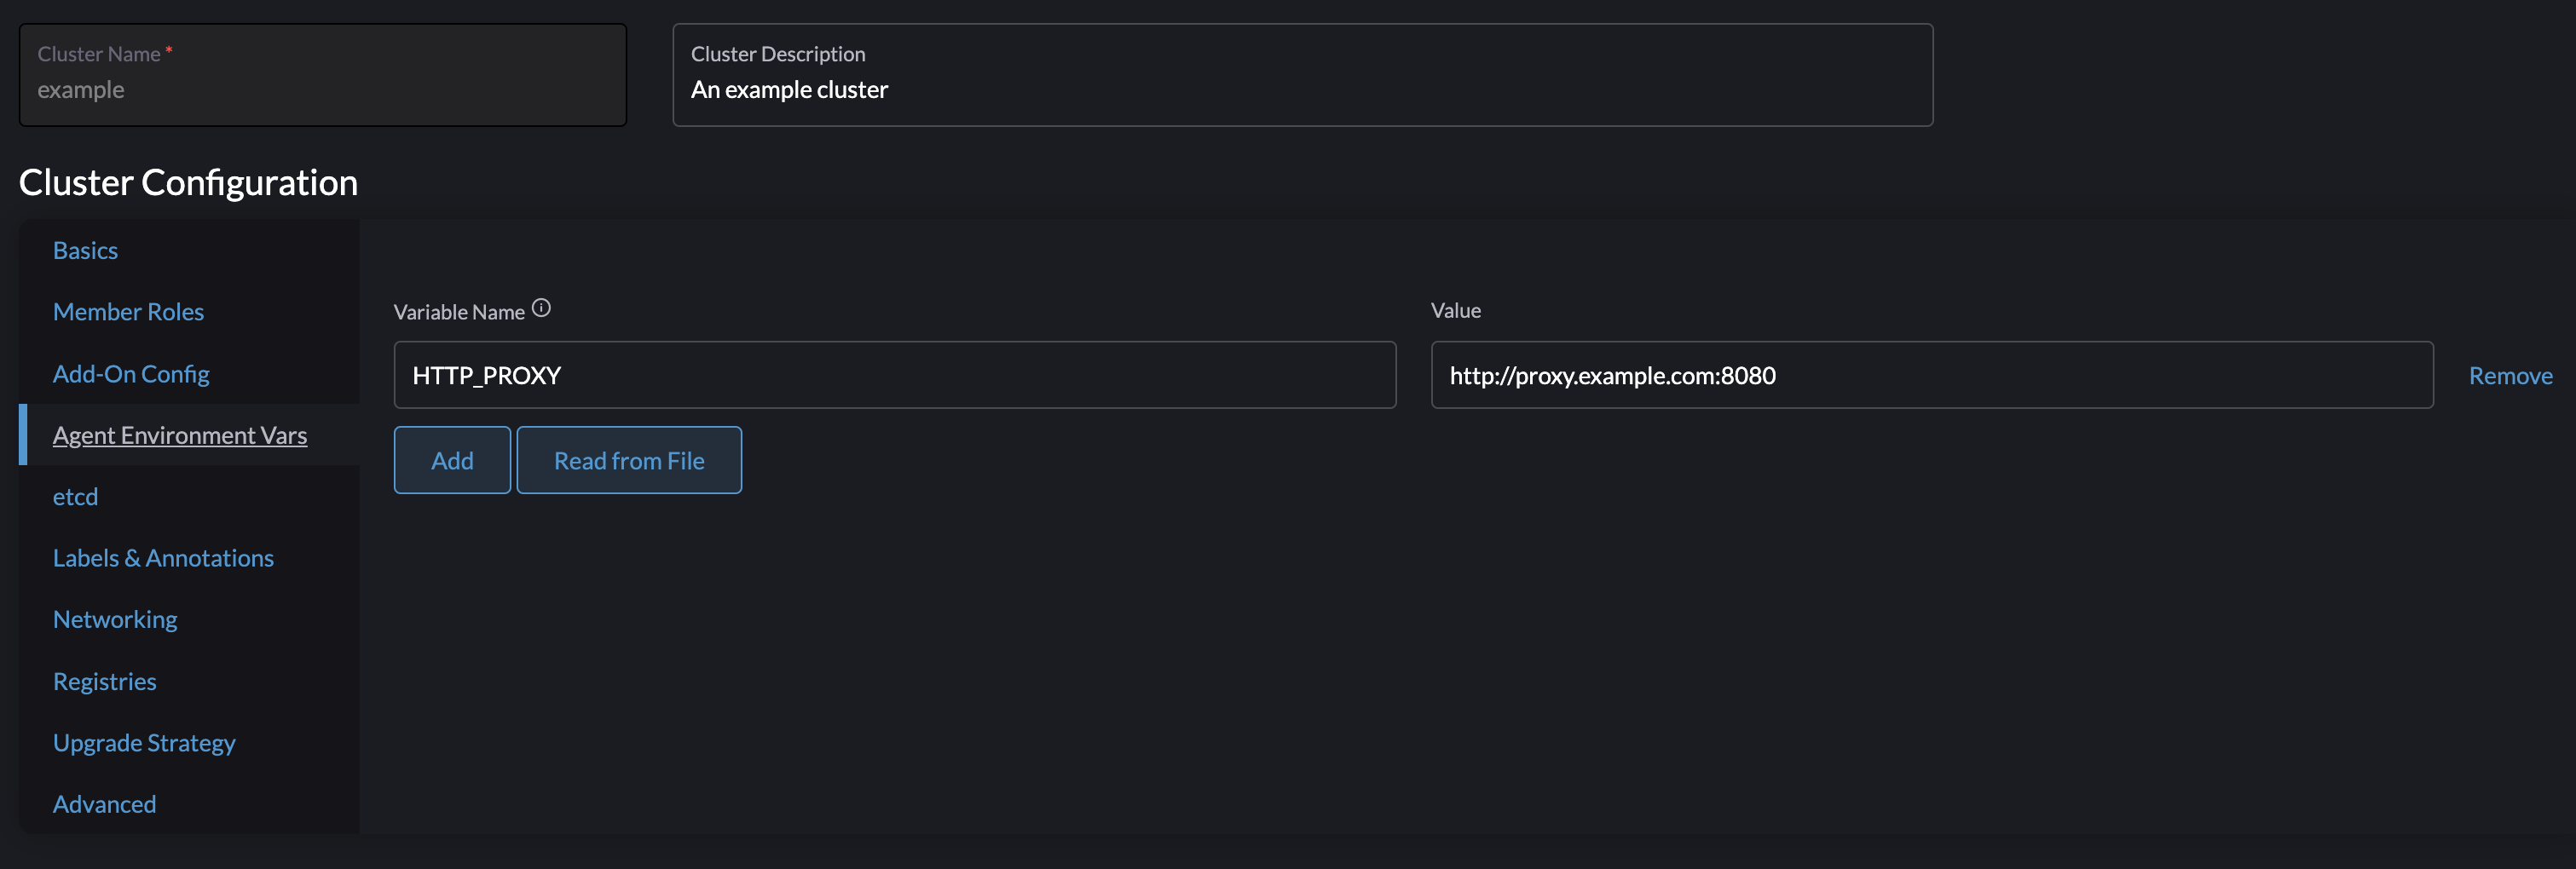Switch to the etcd section

(x=75, y=495)
